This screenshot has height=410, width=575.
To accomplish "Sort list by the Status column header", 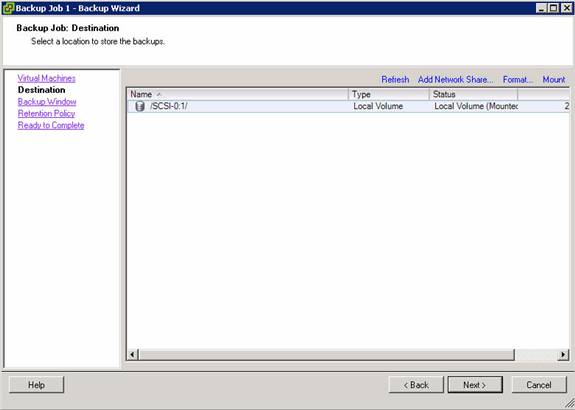I will [x=473, y=94].
